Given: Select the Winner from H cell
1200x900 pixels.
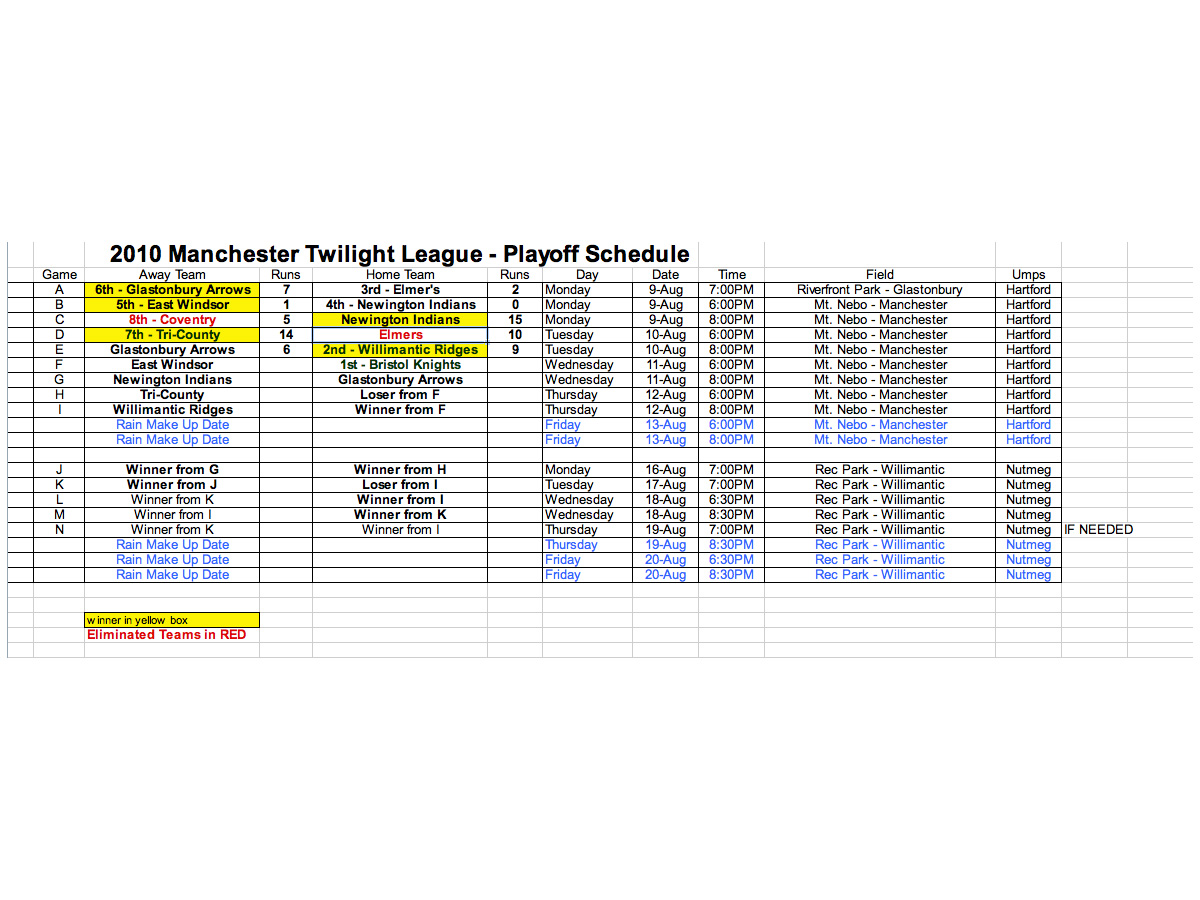Looking at the screenshot, I should 400,469.
